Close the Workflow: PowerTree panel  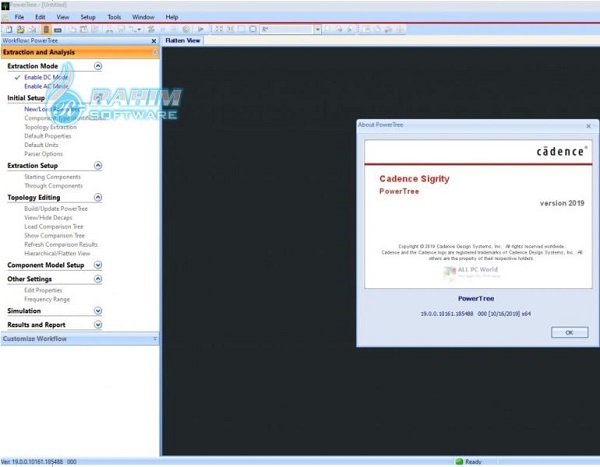point(154,41)
